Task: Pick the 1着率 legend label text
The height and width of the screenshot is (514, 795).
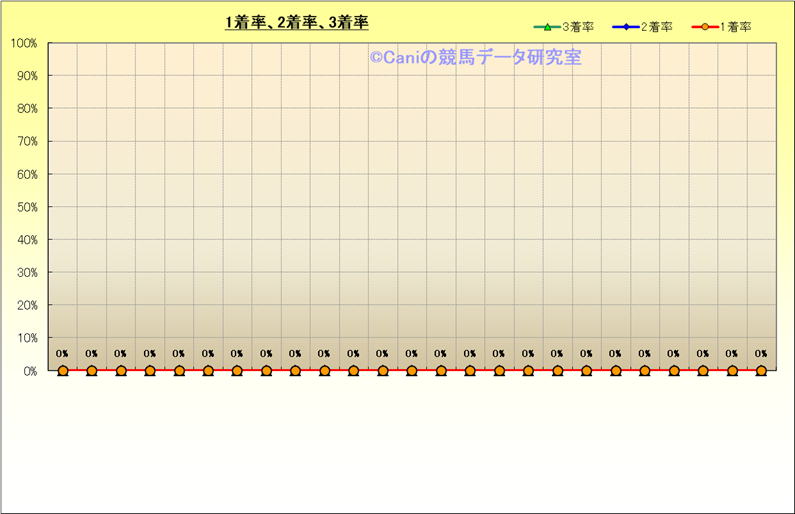Action: click(x=735, y=27)
